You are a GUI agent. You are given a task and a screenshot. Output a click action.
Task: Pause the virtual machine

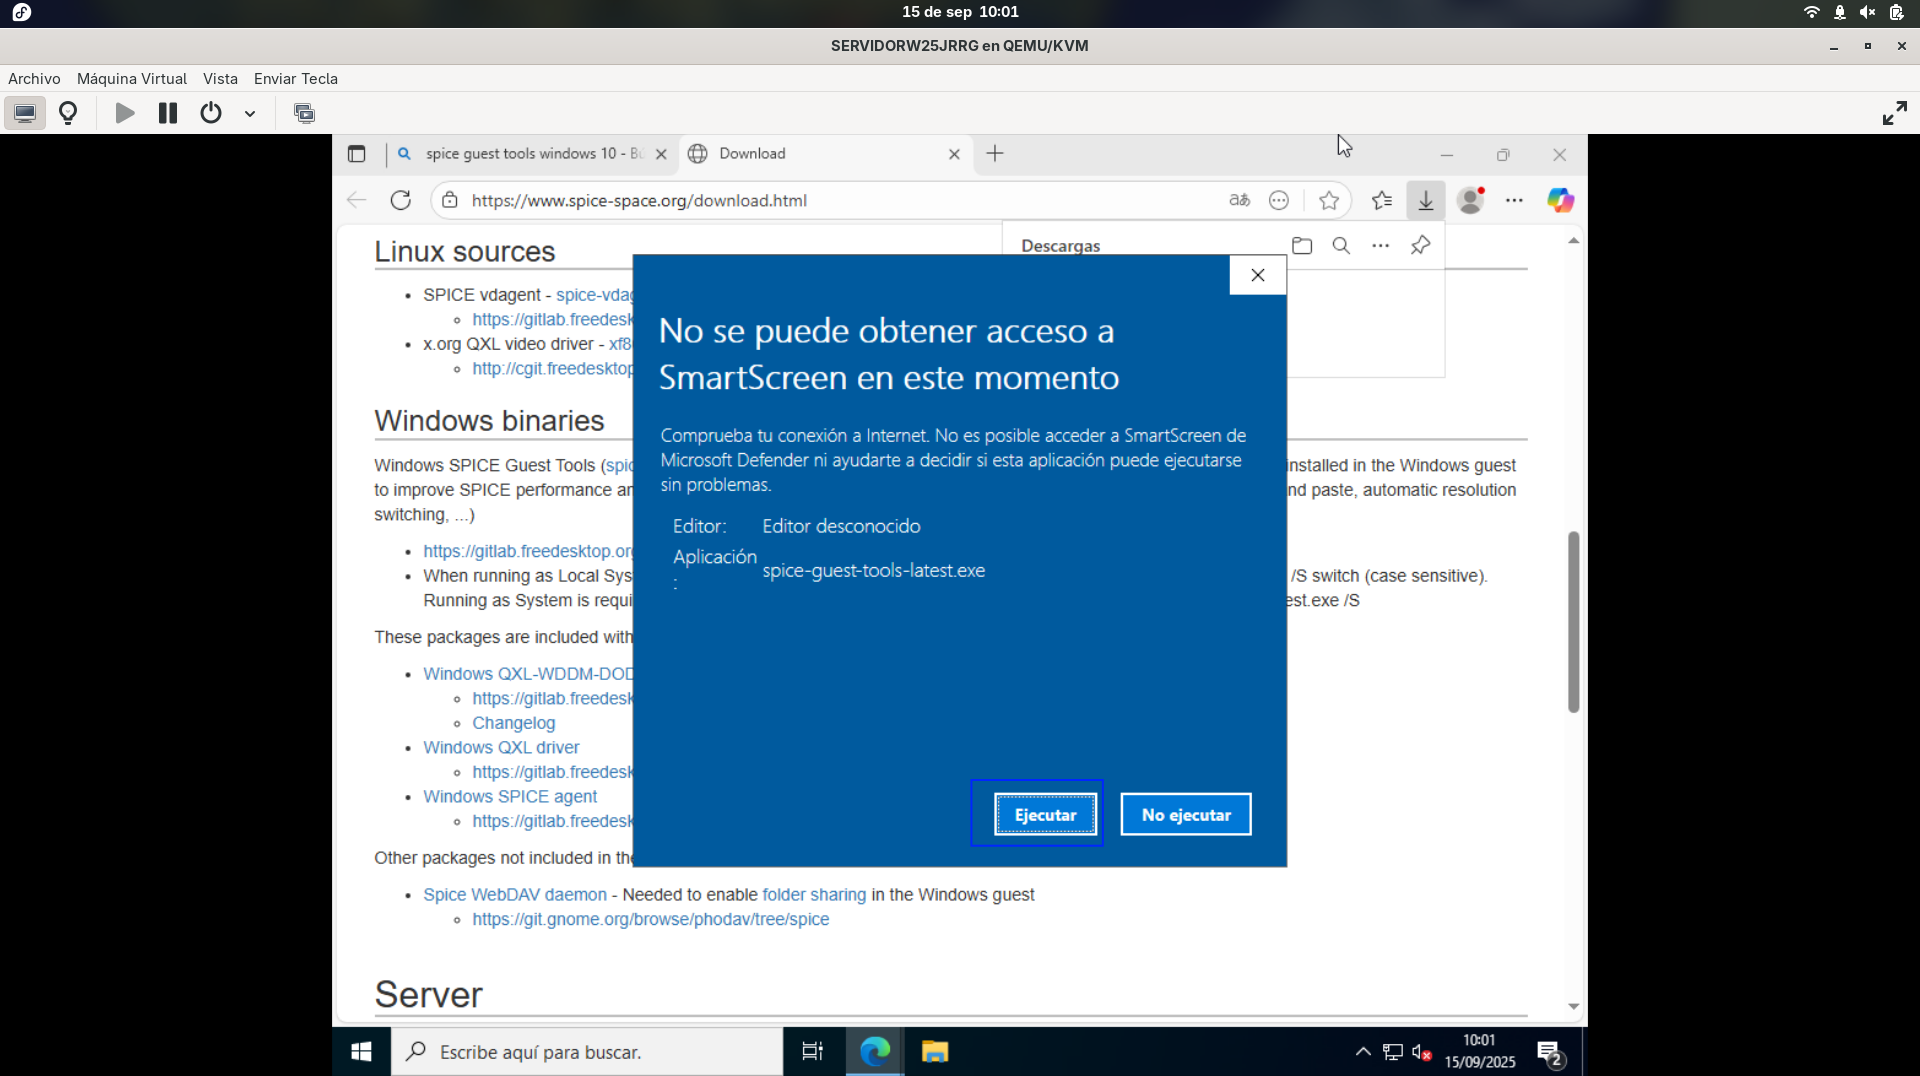coord(168,113)
